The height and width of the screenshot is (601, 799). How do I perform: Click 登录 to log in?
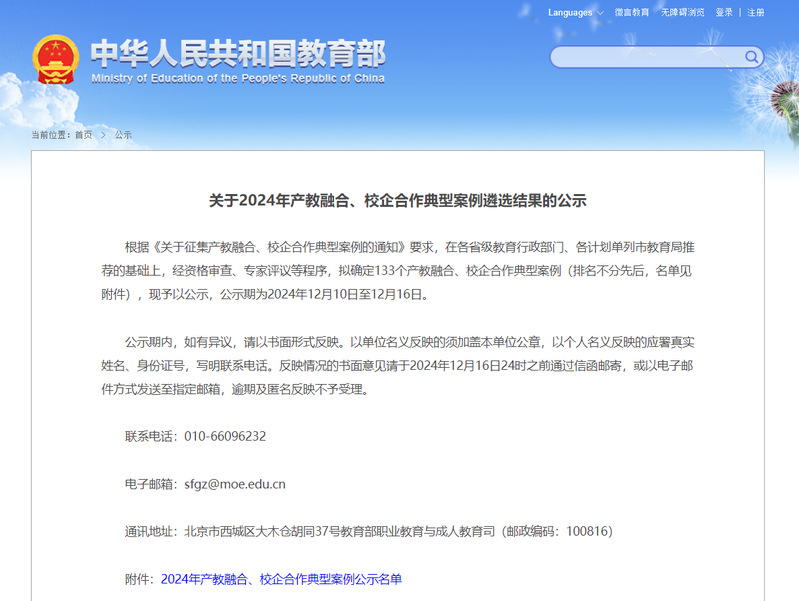click(724, 13)
